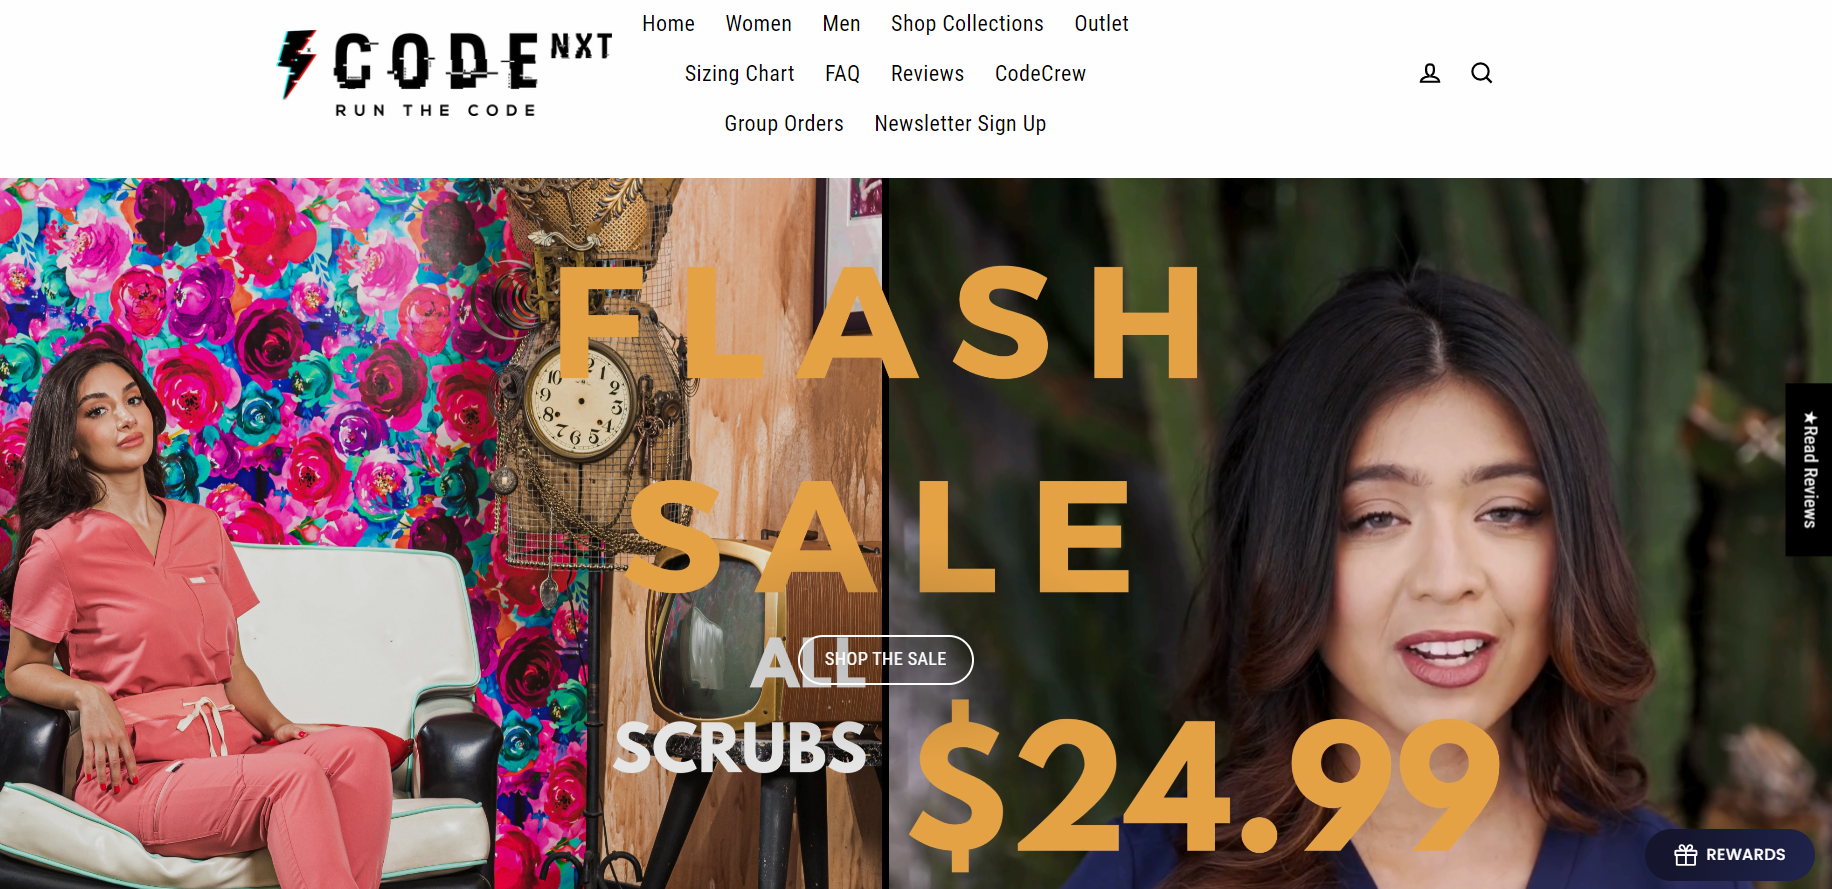Viewport: 1832px width, 889px height.
Task: Open the Newsletter Sign Up link
Action: 960,123
